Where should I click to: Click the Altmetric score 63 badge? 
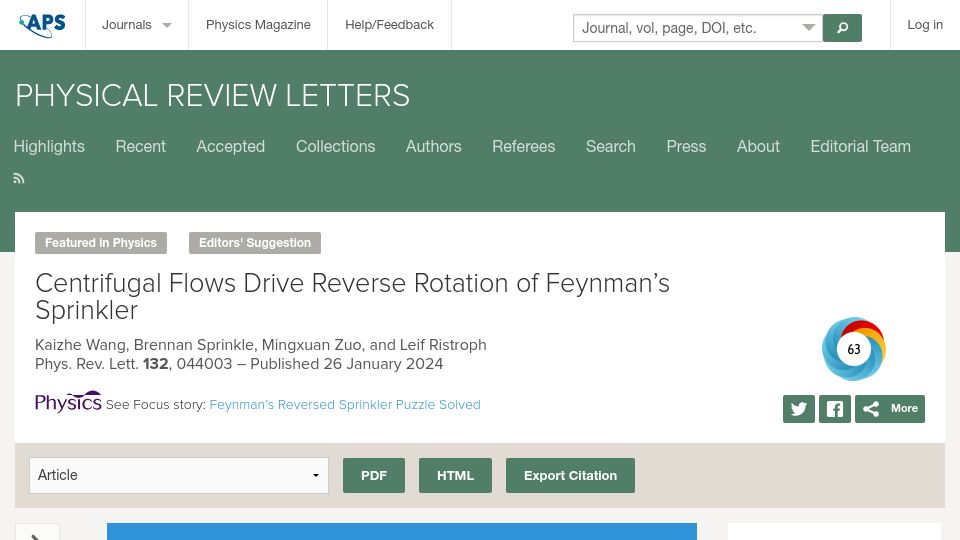(x=853, y=349)
